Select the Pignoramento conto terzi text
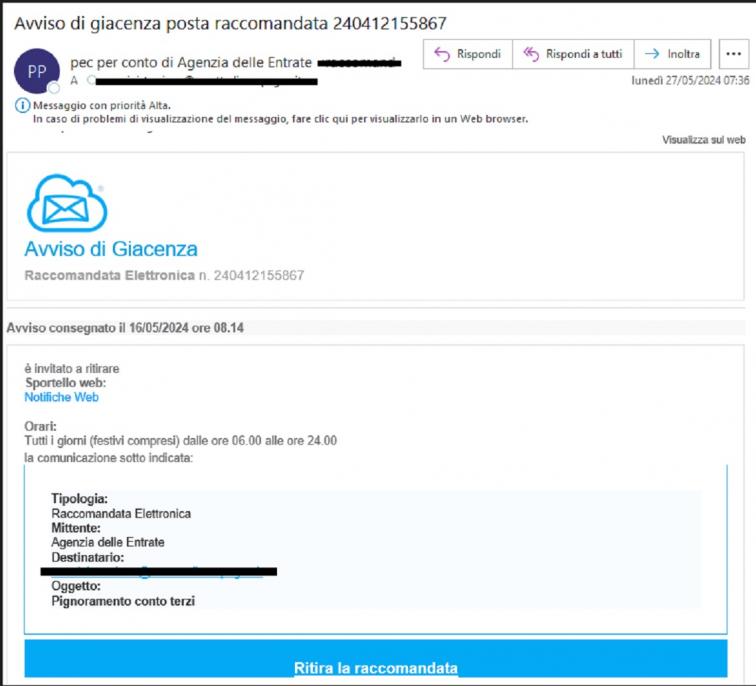Screen dimensions: 756x686 pos(123,601)
